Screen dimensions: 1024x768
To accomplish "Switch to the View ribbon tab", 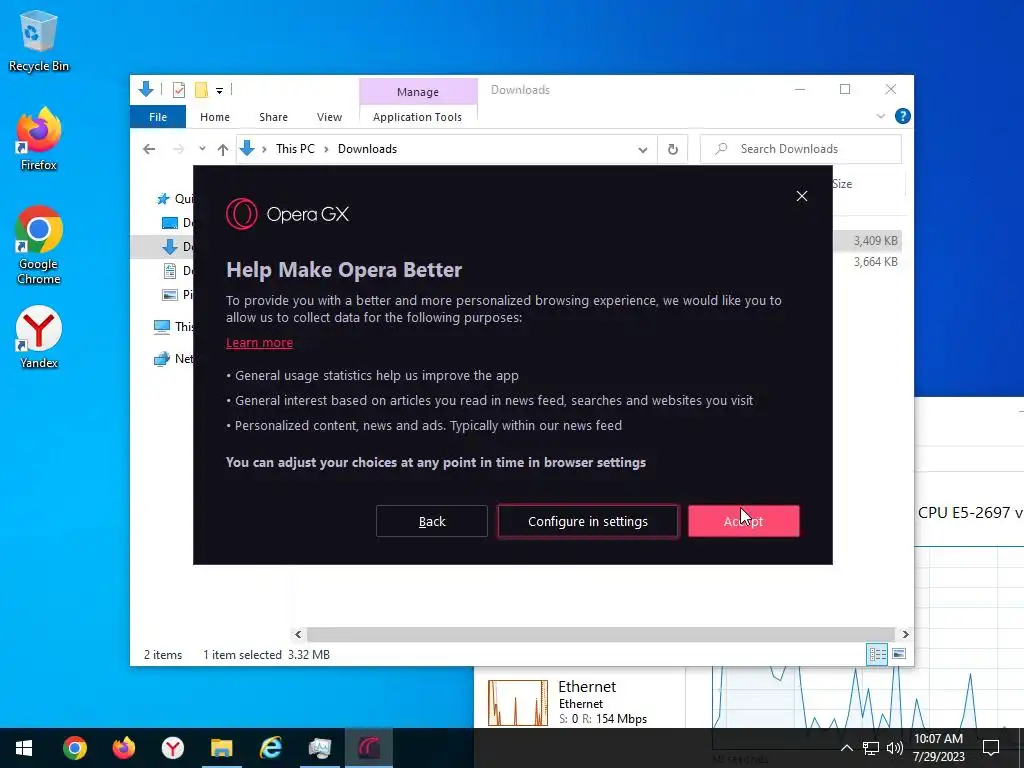I will point(329,117).
